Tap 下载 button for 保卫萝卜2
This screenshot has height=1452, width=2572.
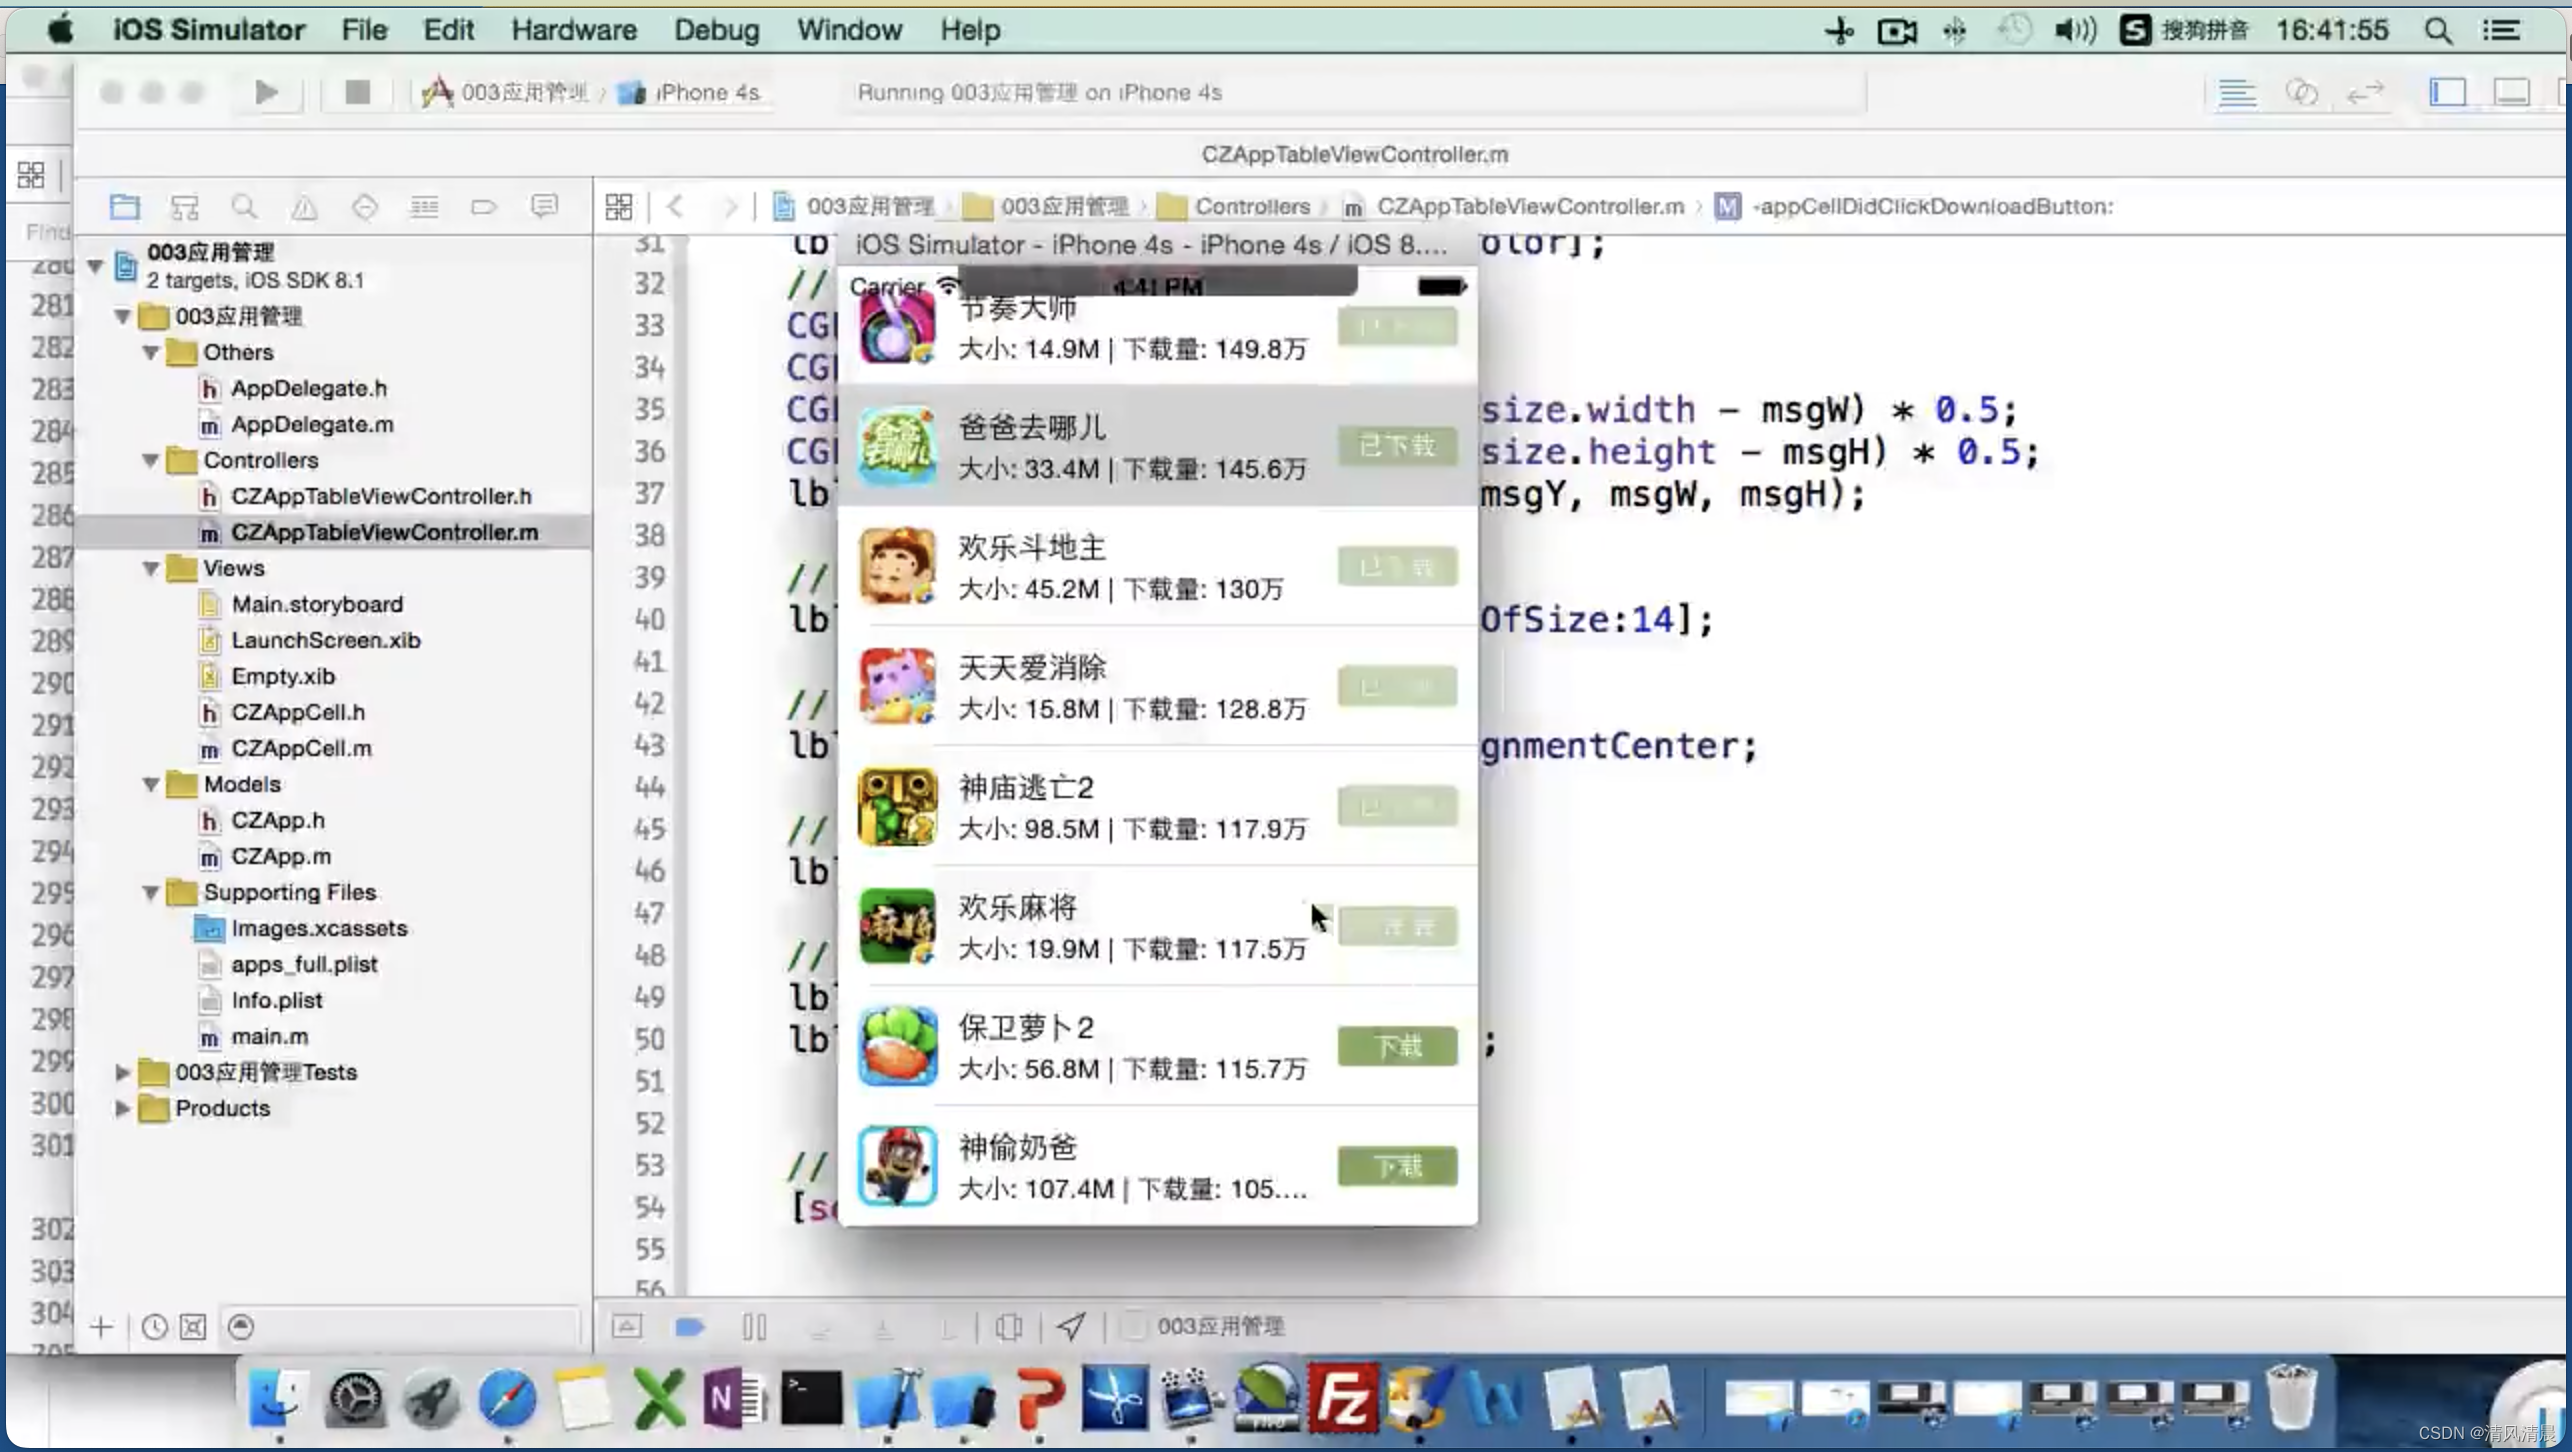coord(1397,1046)
